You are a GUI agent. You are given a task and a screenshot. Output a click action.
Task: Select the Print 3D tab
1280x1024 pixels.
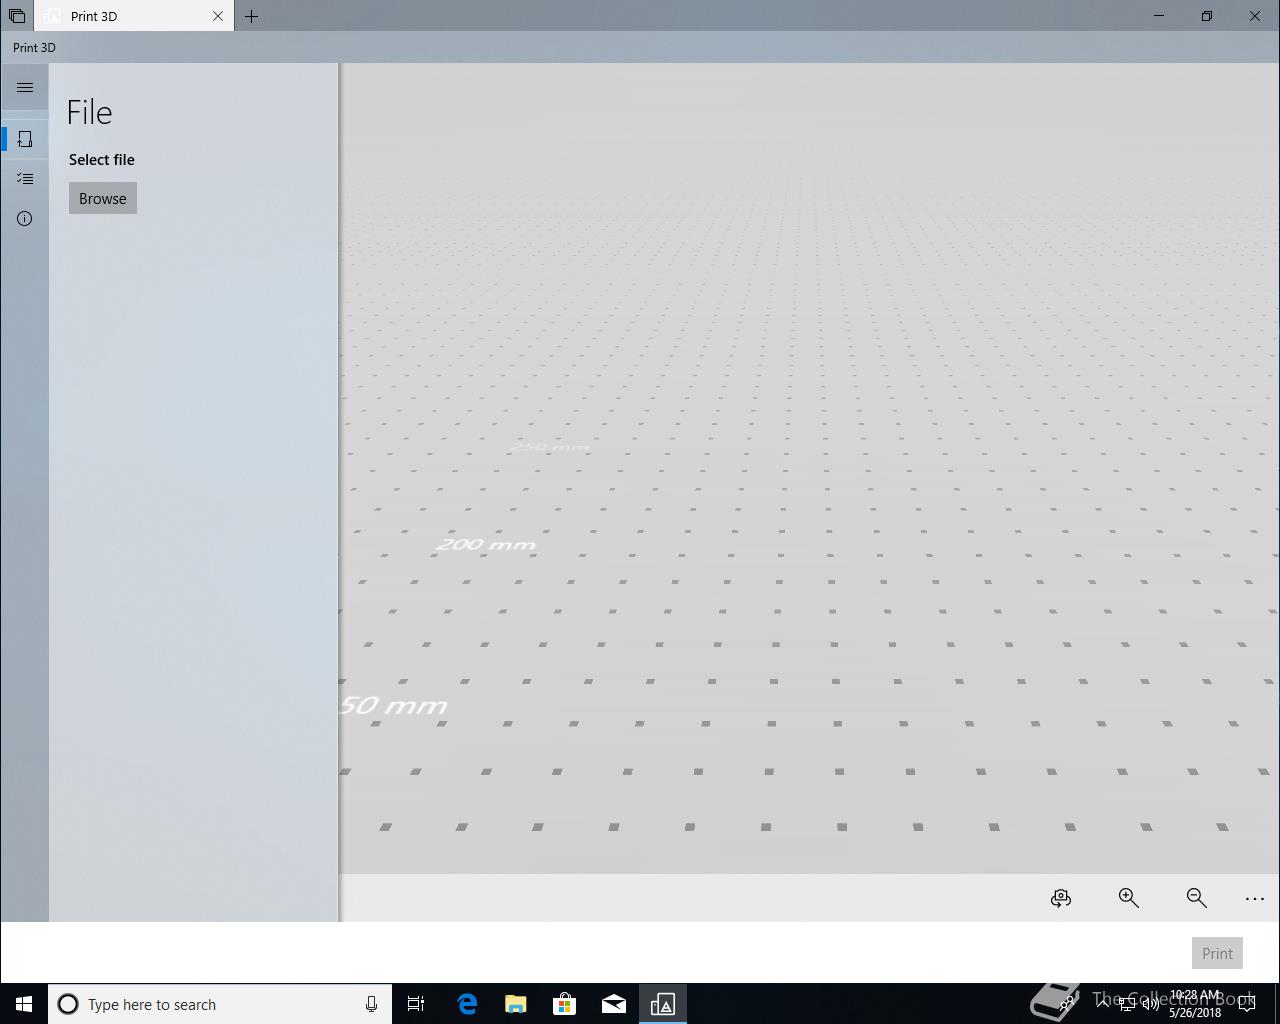click(134, 16)
